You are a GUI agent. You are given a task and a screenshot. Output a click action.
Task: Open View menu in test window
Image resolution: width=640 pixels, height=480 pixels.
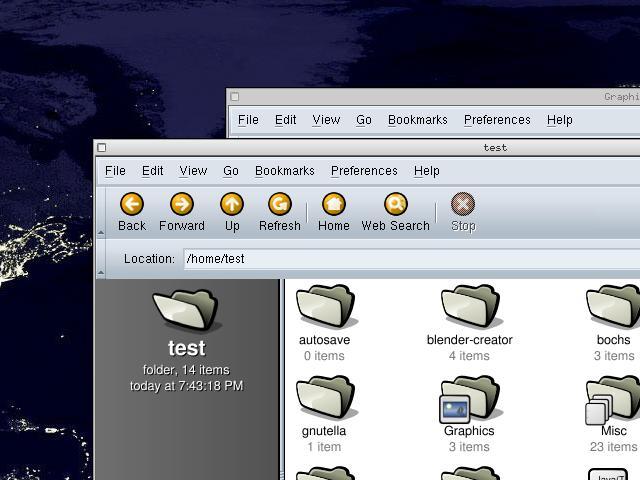(x=193, y=171)
